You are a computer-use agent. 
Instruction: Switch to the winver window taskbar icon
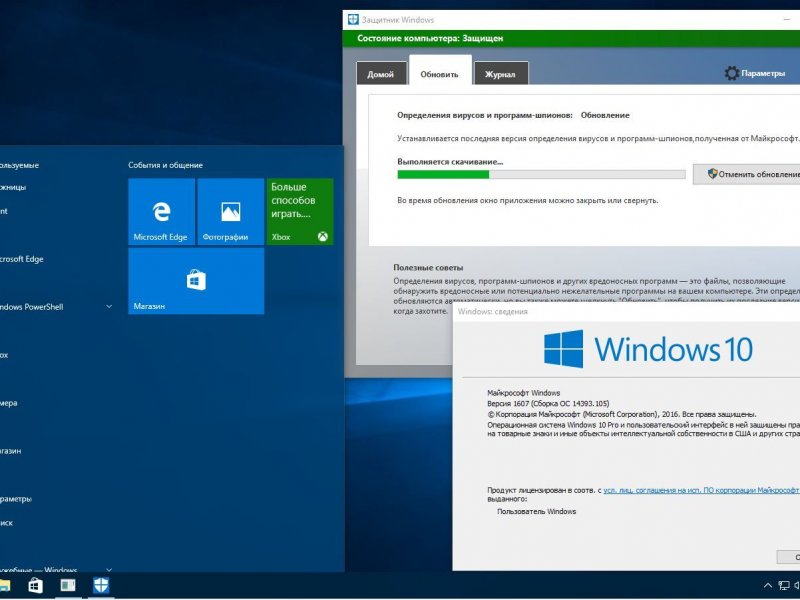[x=68, y=585]
